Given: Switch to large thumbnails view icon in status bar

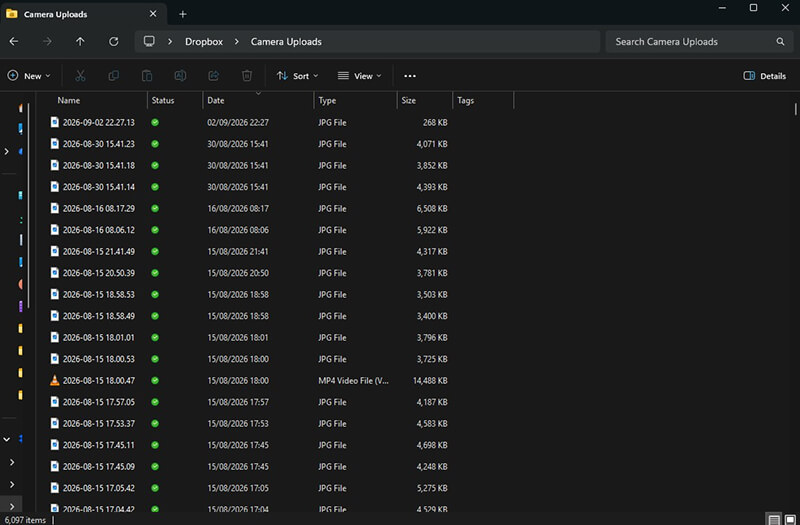Looking at the screenshot, I should point(790,520).
